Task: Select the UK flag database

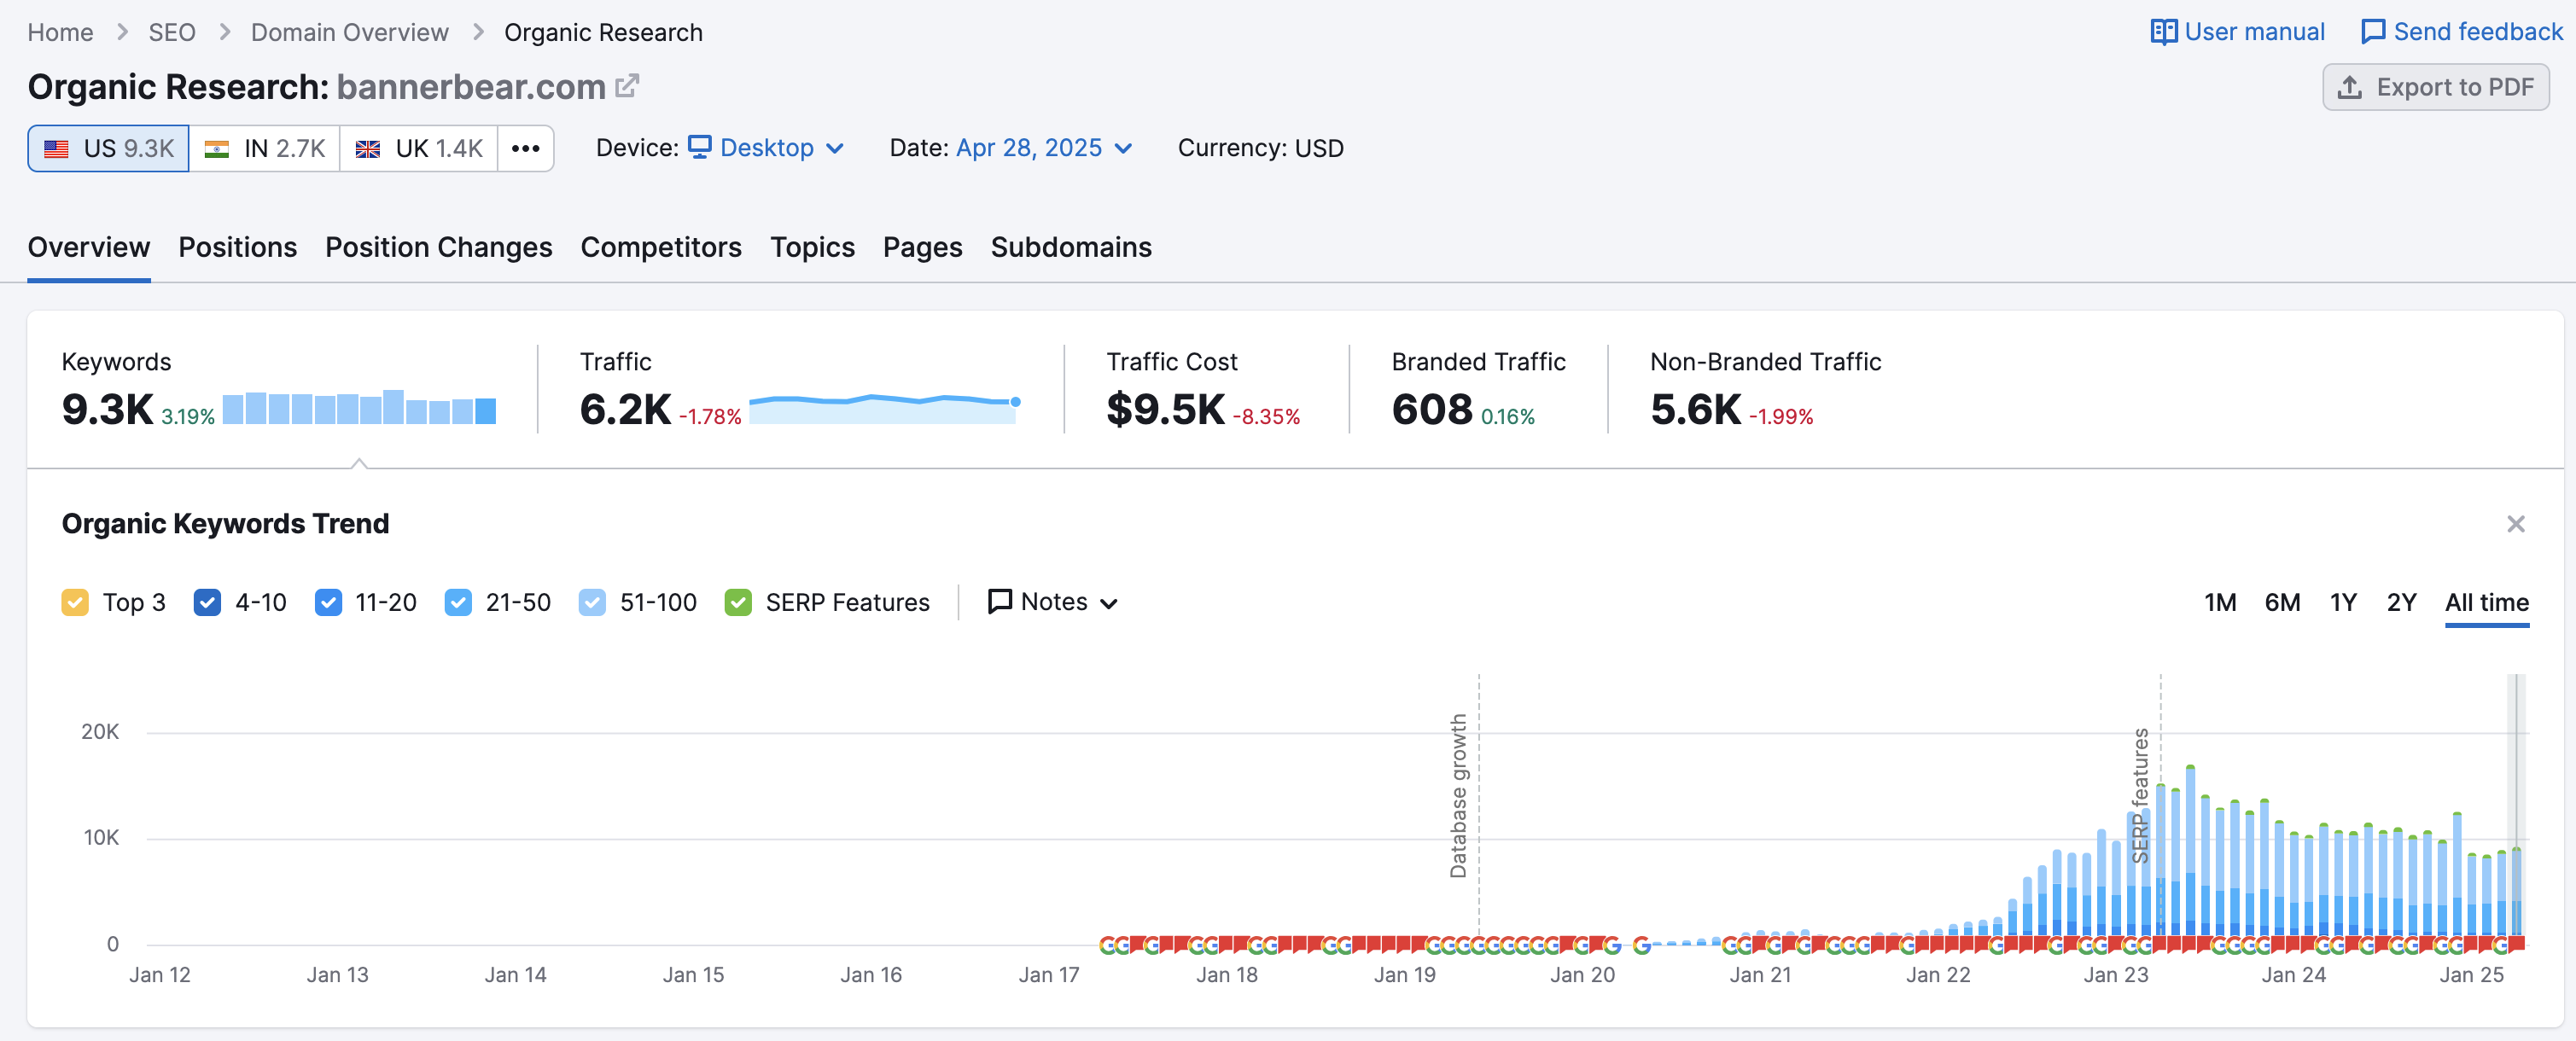Action: pos(368,149)
